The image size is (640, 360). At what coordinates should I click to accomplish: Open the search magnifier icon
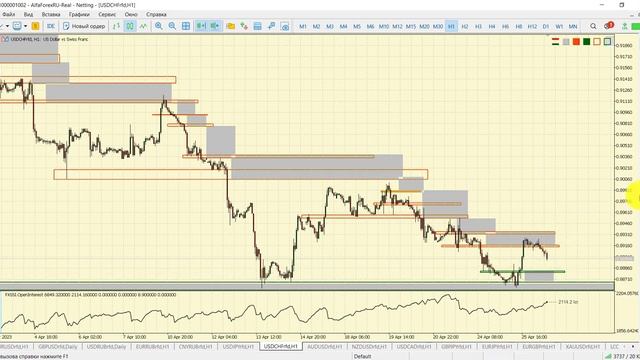pos(593,26)
